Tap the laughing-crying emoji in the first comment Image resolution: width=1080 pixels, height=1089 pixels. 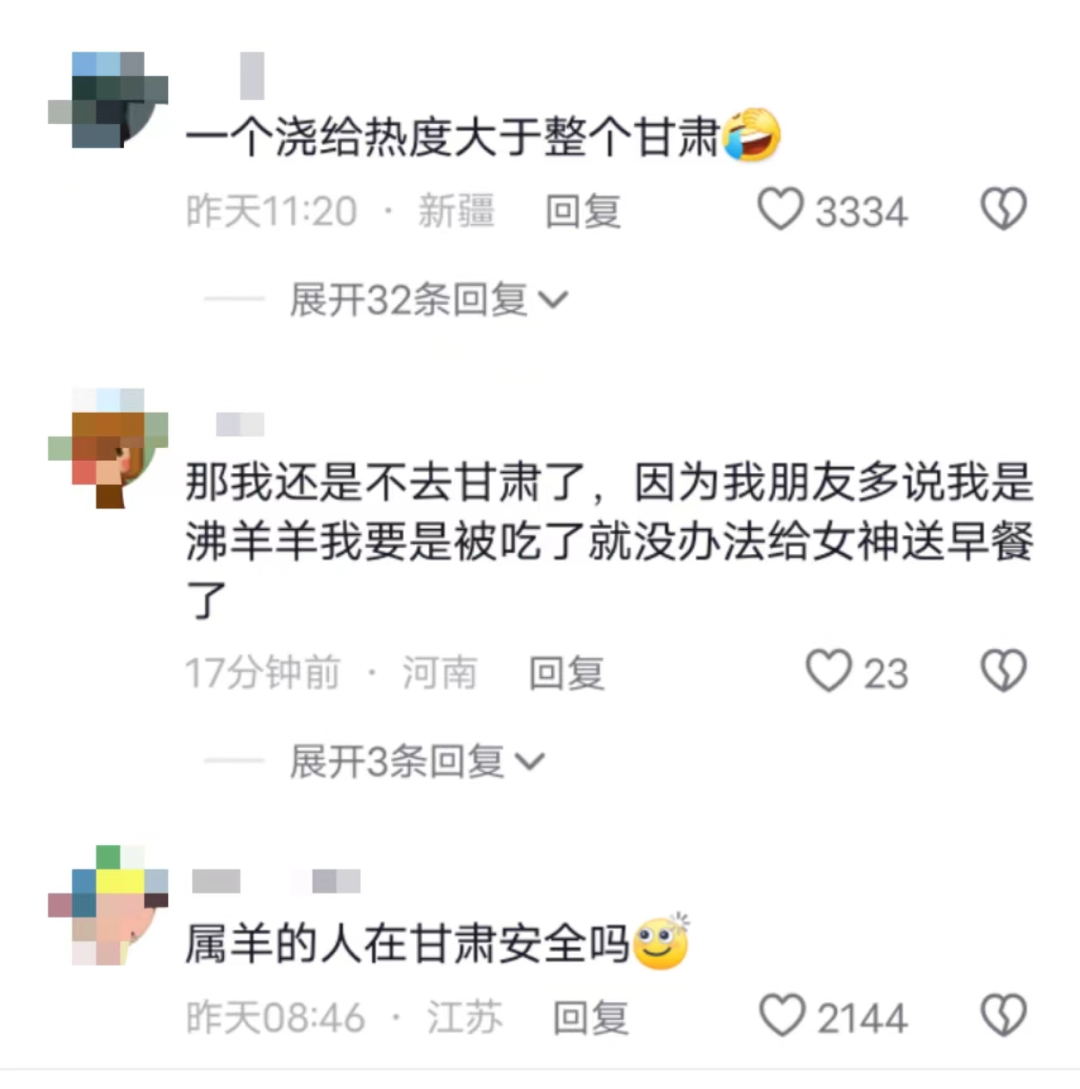coord(751,135)
